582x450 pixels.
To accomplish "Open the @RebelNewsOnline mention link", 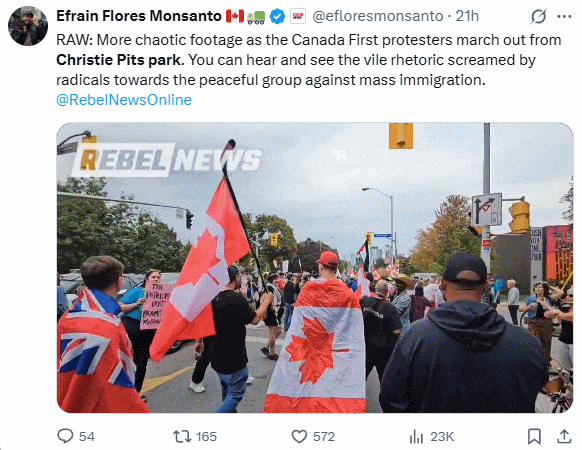I will click(x=124, y=100).
